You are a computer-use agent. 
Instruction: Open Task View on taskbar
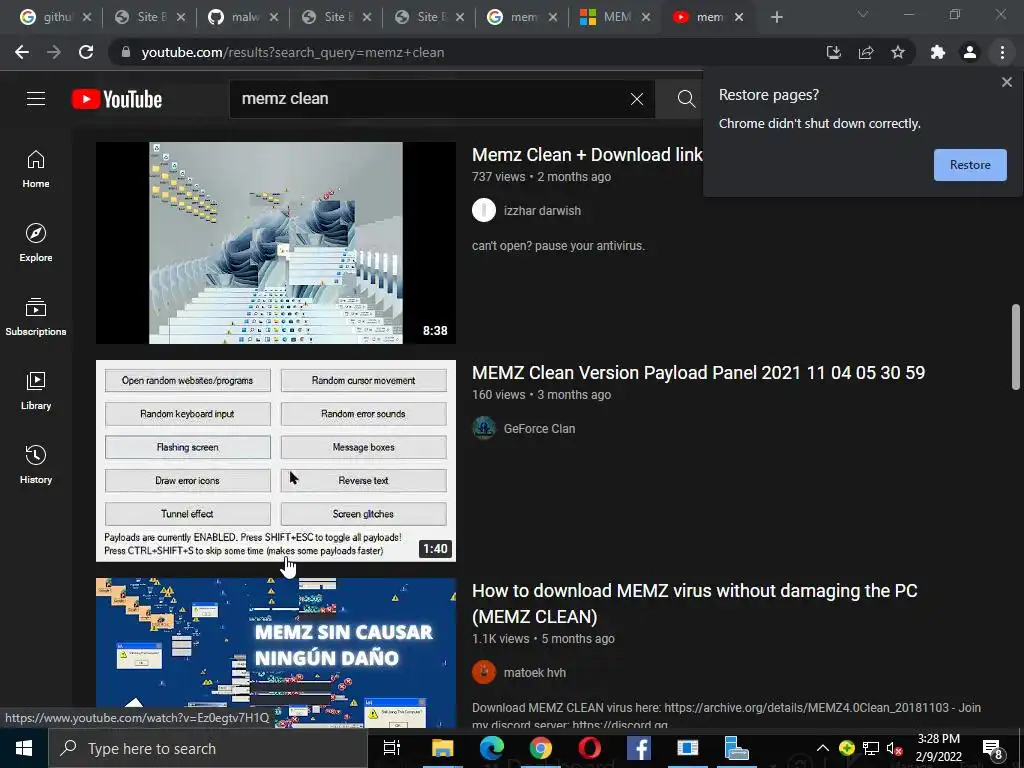[x=391, y=748]
